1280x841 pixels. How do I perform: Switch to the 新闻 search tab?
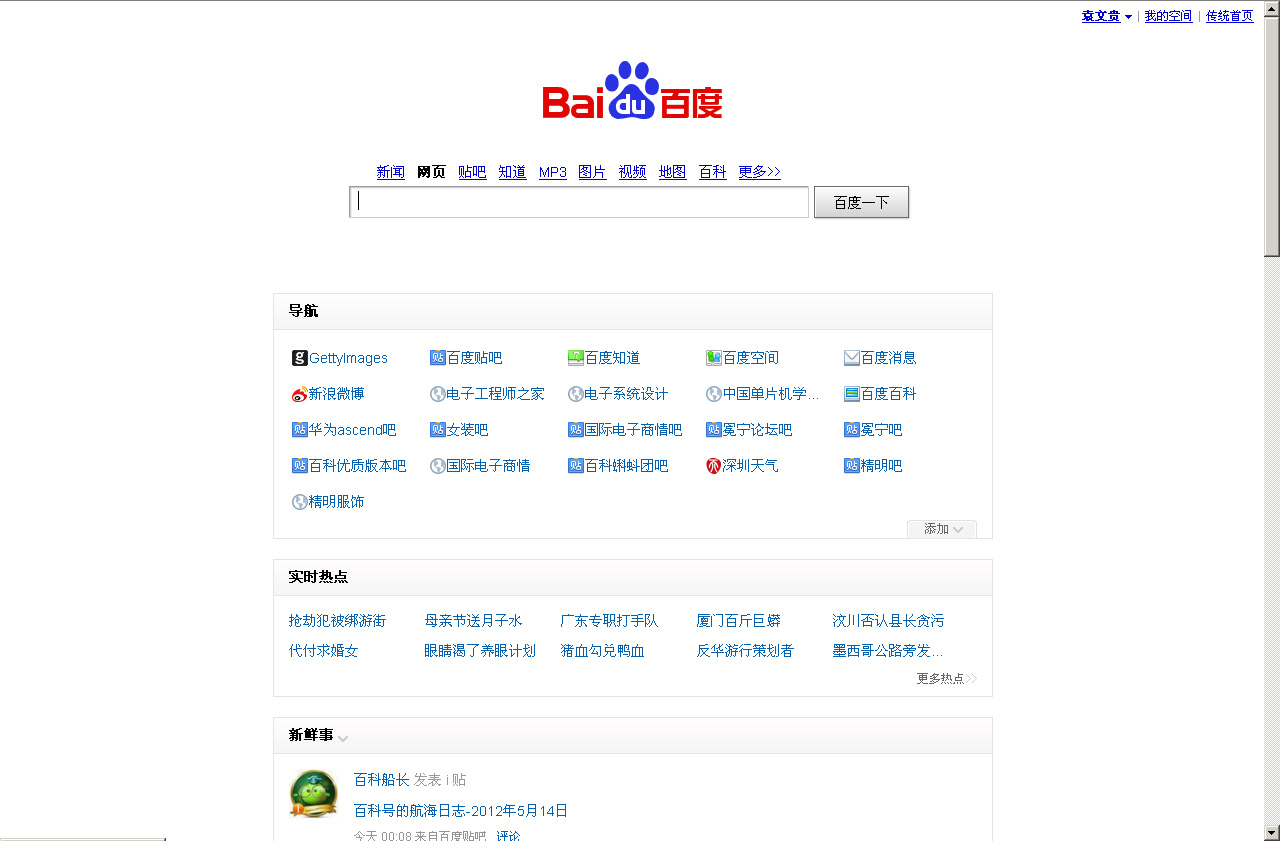pos(390,171)
